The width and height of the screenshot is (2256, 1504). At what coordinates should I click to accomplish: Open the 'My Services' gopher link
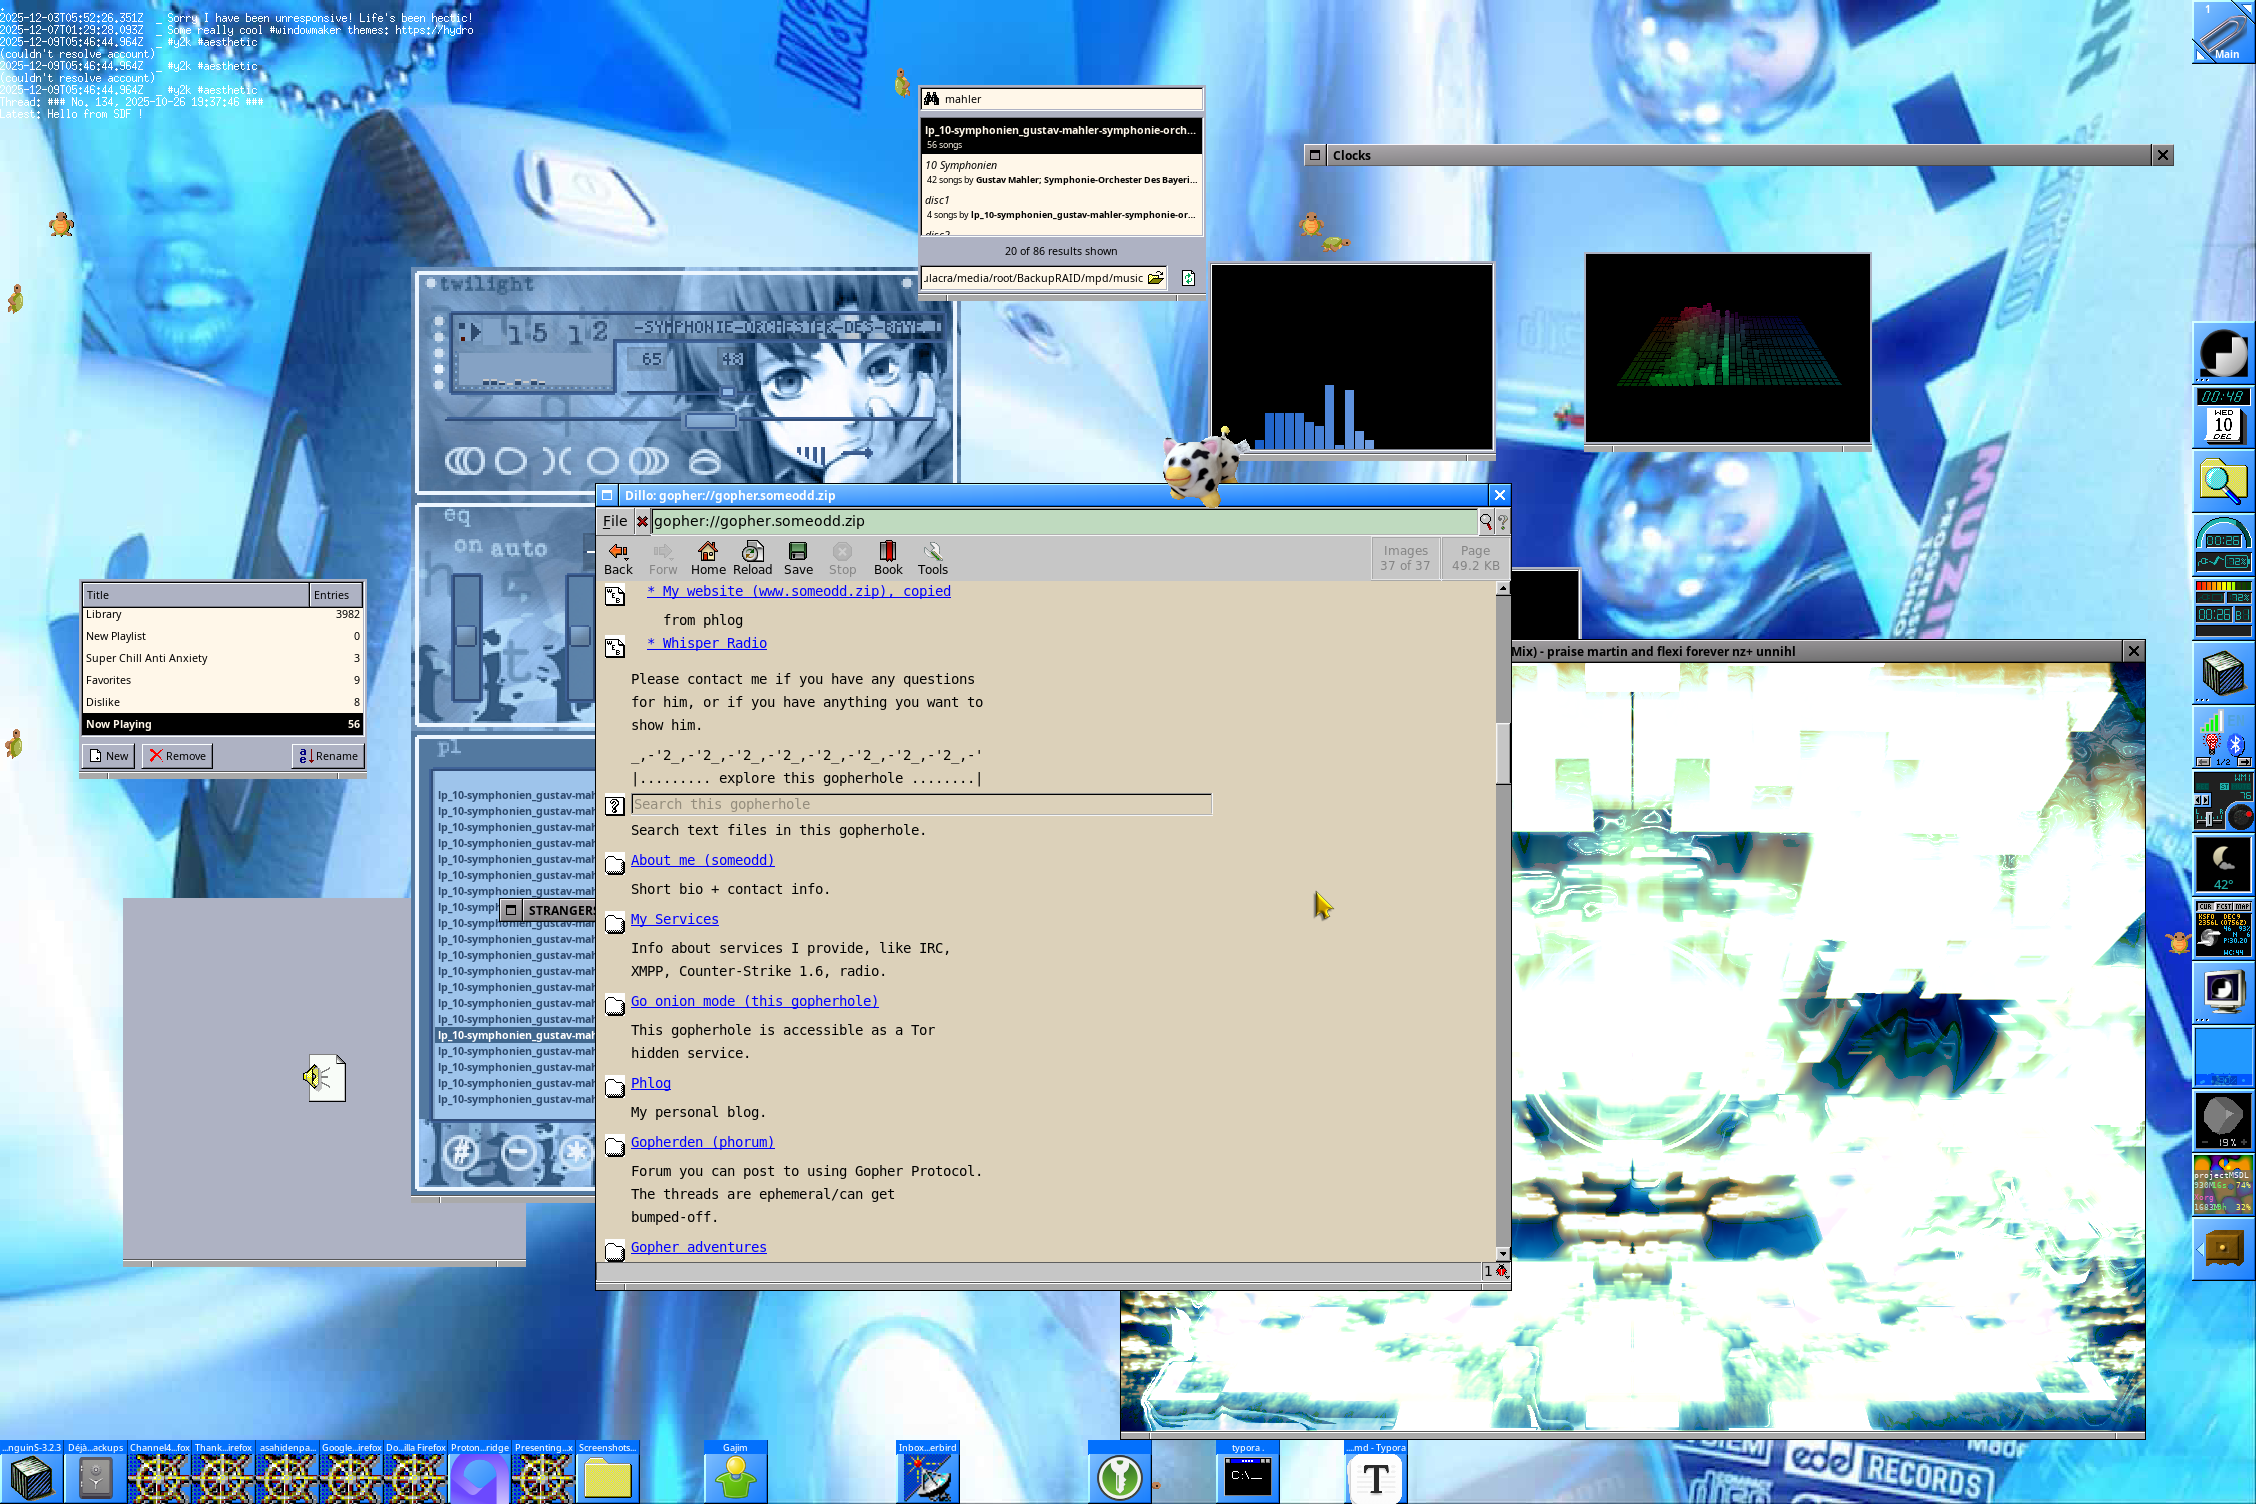coord(674,919)
